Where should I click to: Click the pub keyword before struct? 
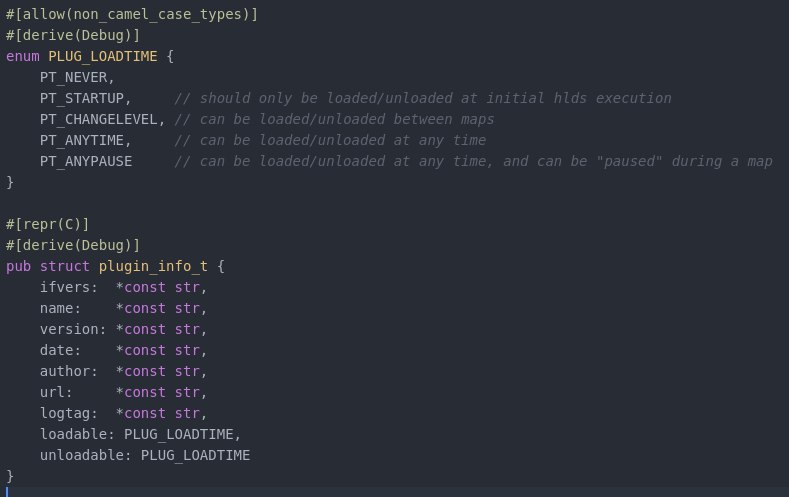[19, 267]
